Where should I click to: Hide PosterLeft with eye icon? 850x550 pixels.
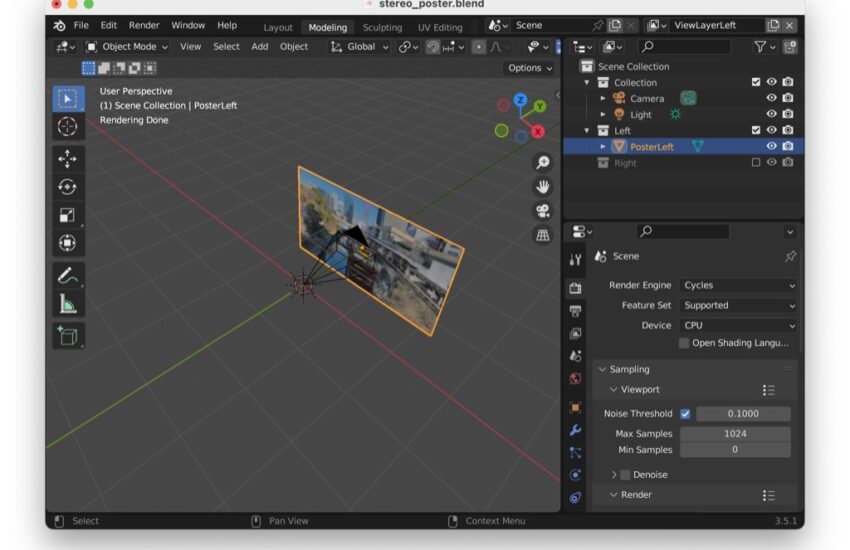coord(771,146)
